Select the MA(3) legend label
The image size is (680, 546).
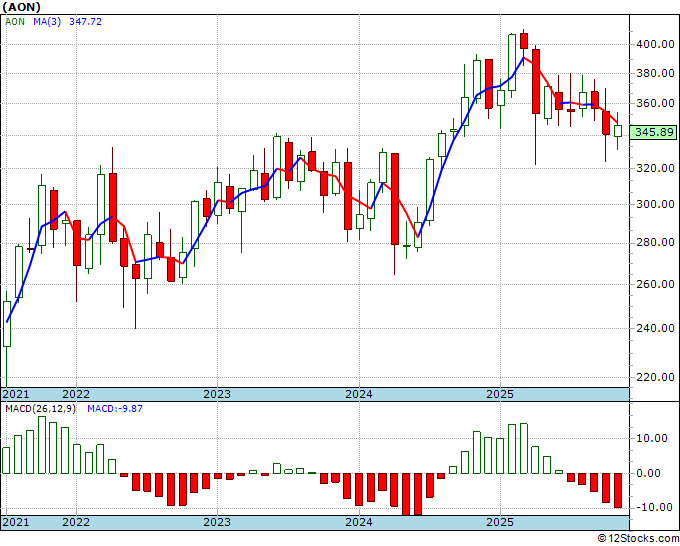(47, 22)
